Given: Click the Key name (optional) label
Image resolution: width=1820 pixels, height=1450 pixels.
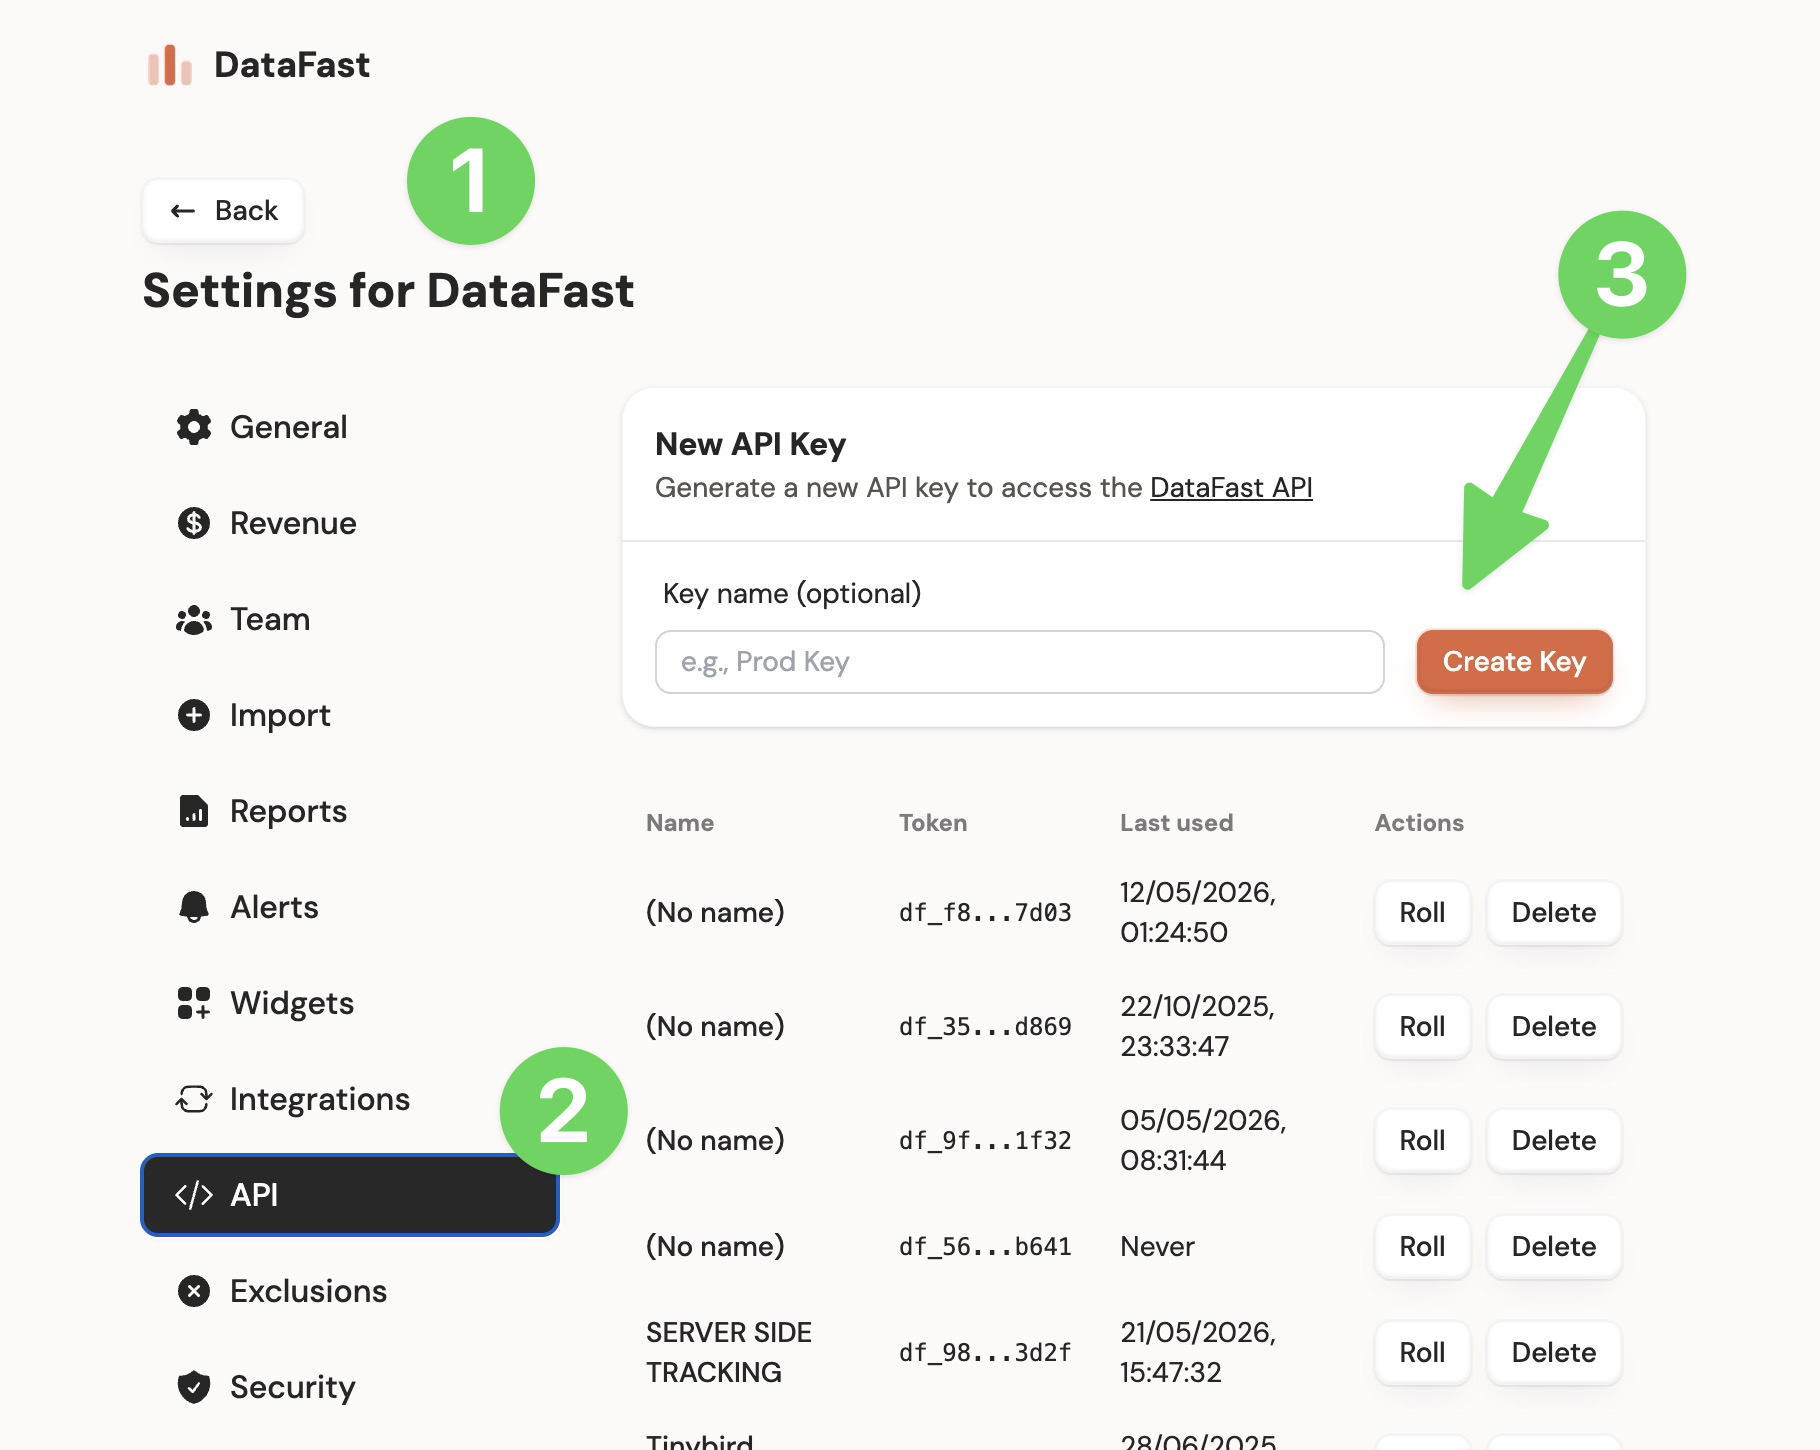Looking at the screenshot, I should 792,594.
